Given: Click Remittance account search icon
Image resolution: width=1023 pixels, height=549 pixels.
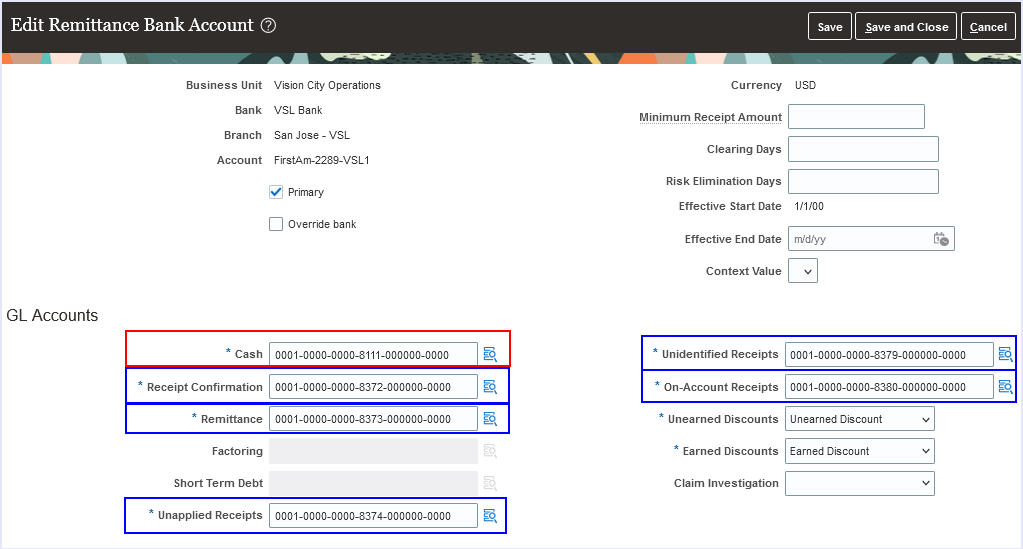Looking at the screenshot, I should coord(490,419).
